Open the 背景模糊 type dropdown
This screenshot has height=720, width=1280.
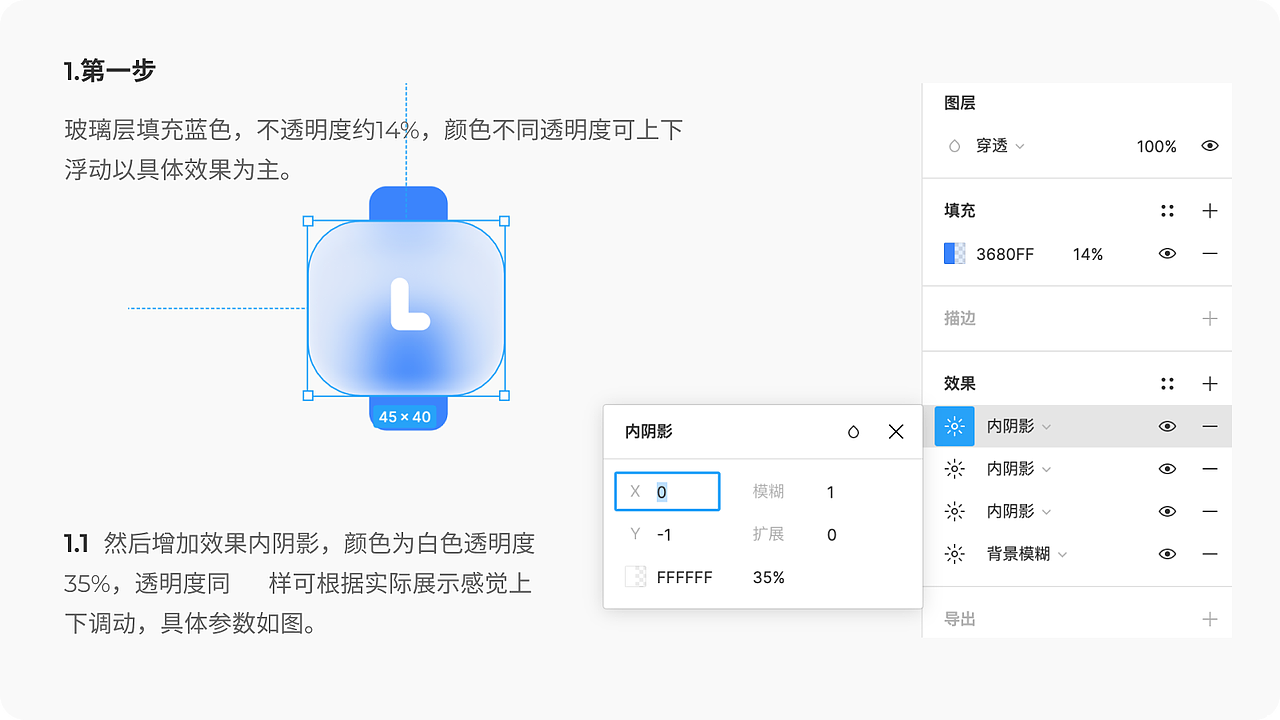click(1063, 554)
